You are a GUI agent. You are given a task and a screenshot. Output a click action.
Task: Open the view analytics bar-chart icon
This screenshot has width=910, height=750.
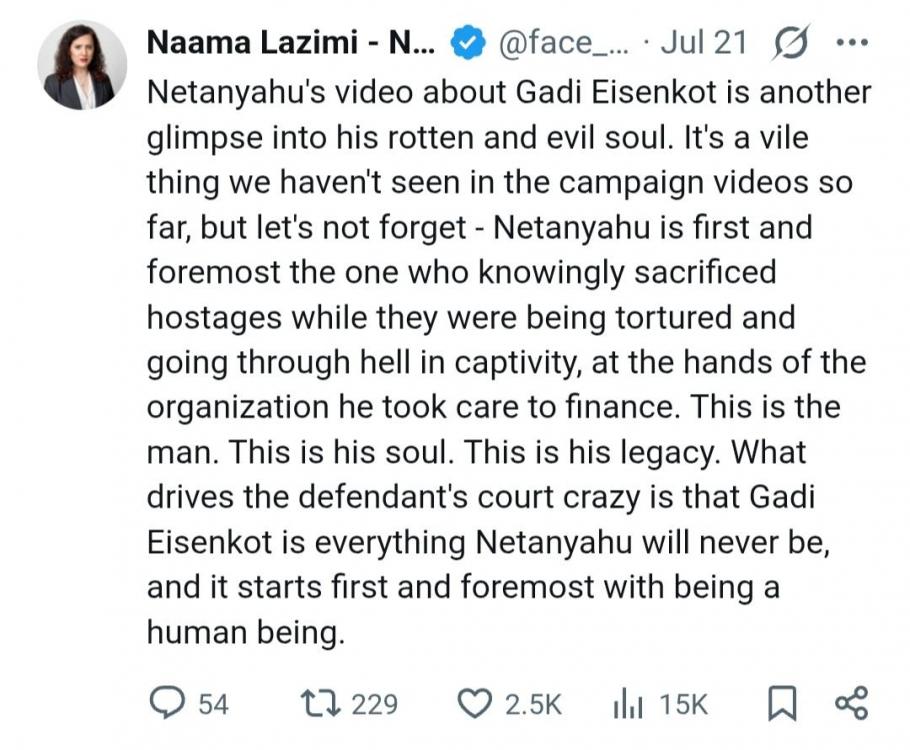(x=627, y=704)
